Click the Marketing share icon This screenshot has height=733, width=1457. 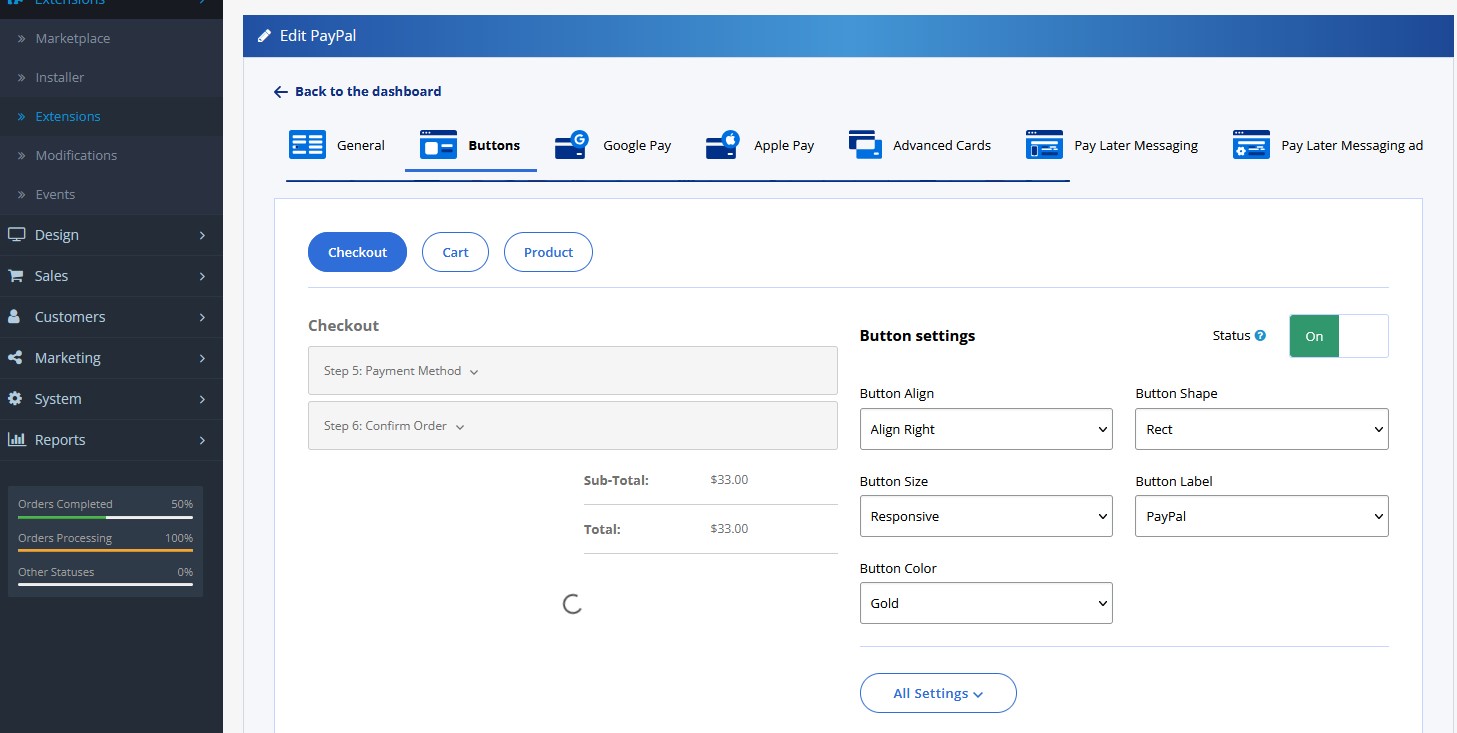[x=15, y=358]
